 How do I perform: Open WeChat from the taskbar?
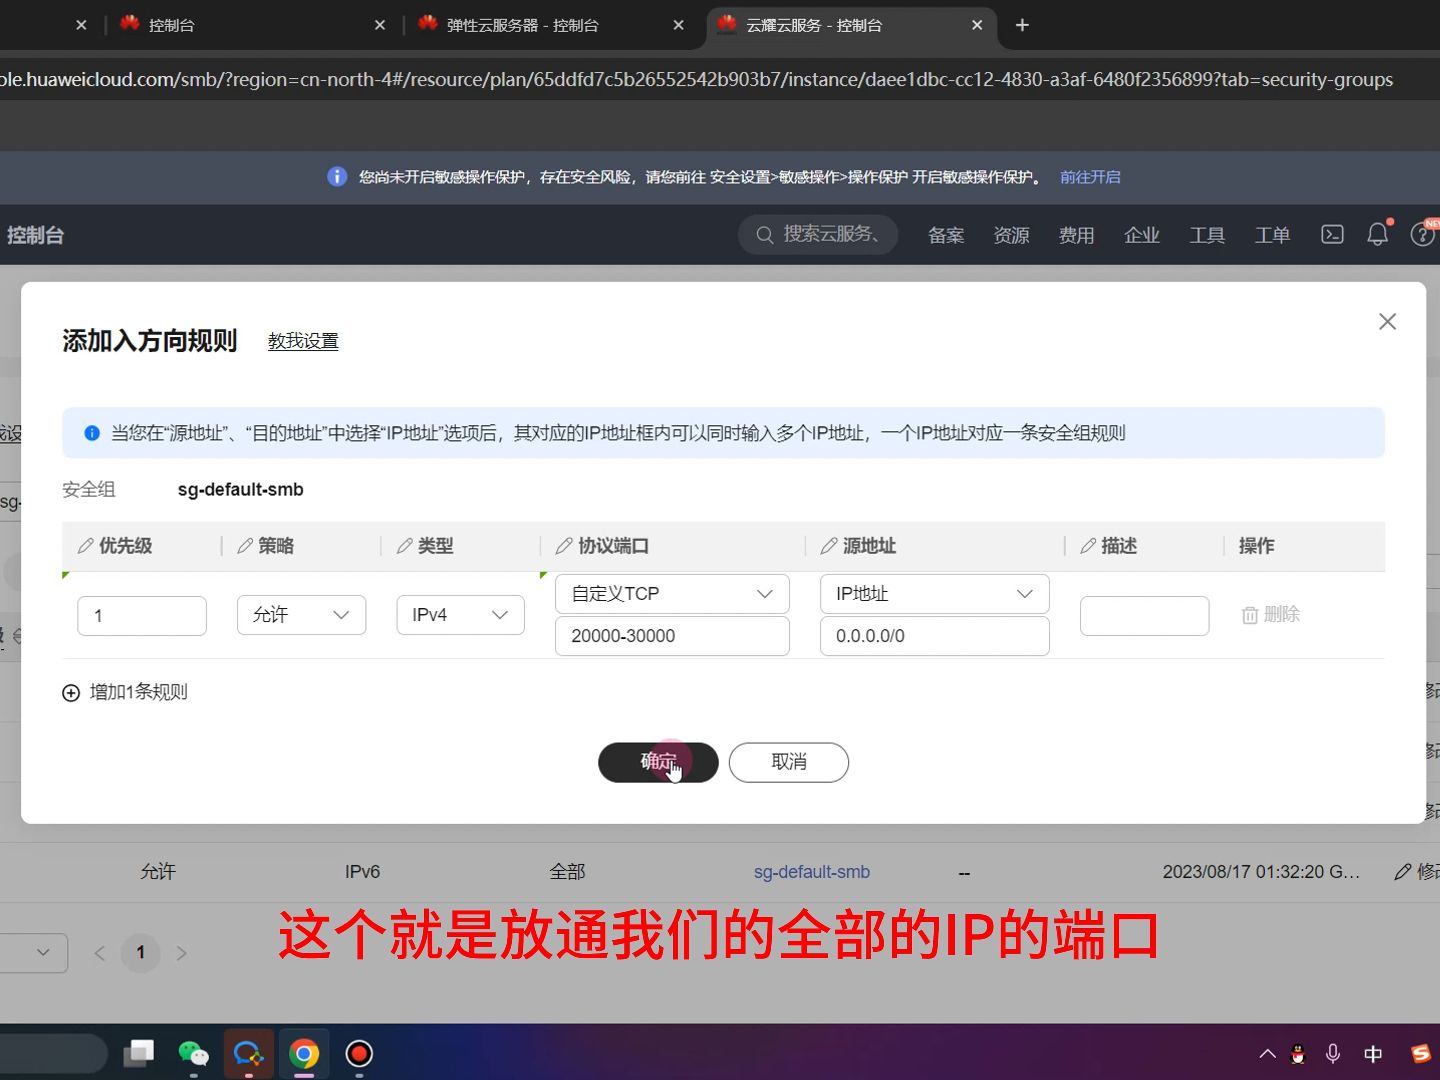193,1053
